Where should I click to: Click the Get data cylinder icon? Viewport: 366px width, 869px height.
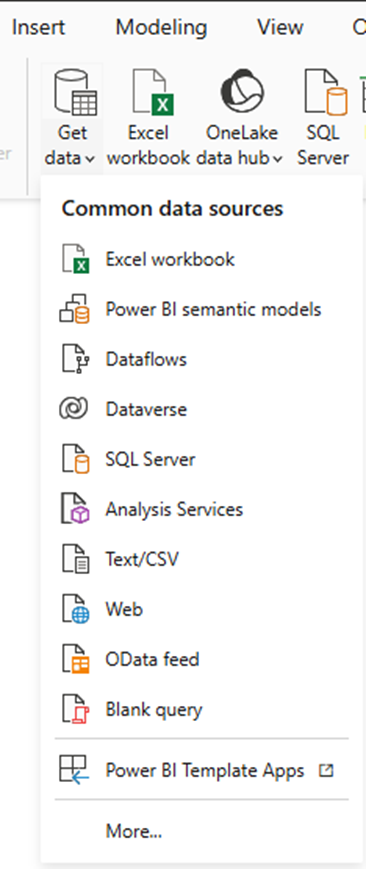(75, 92)
